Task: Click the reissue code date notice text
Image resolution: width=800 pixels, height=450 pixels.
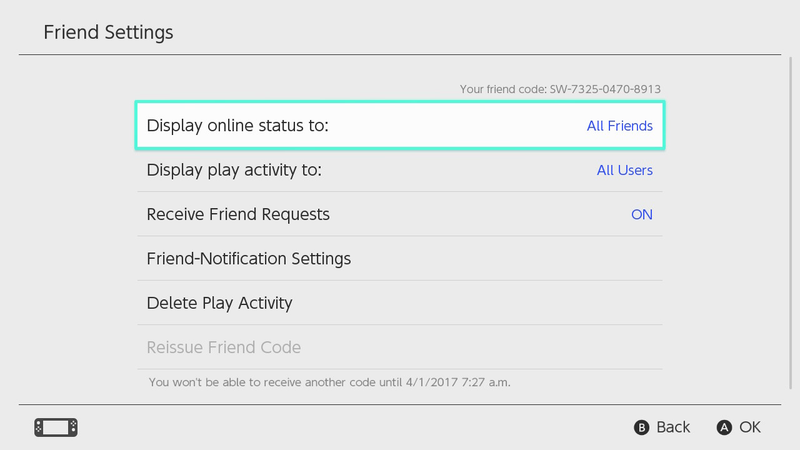Action: [330, 382]
